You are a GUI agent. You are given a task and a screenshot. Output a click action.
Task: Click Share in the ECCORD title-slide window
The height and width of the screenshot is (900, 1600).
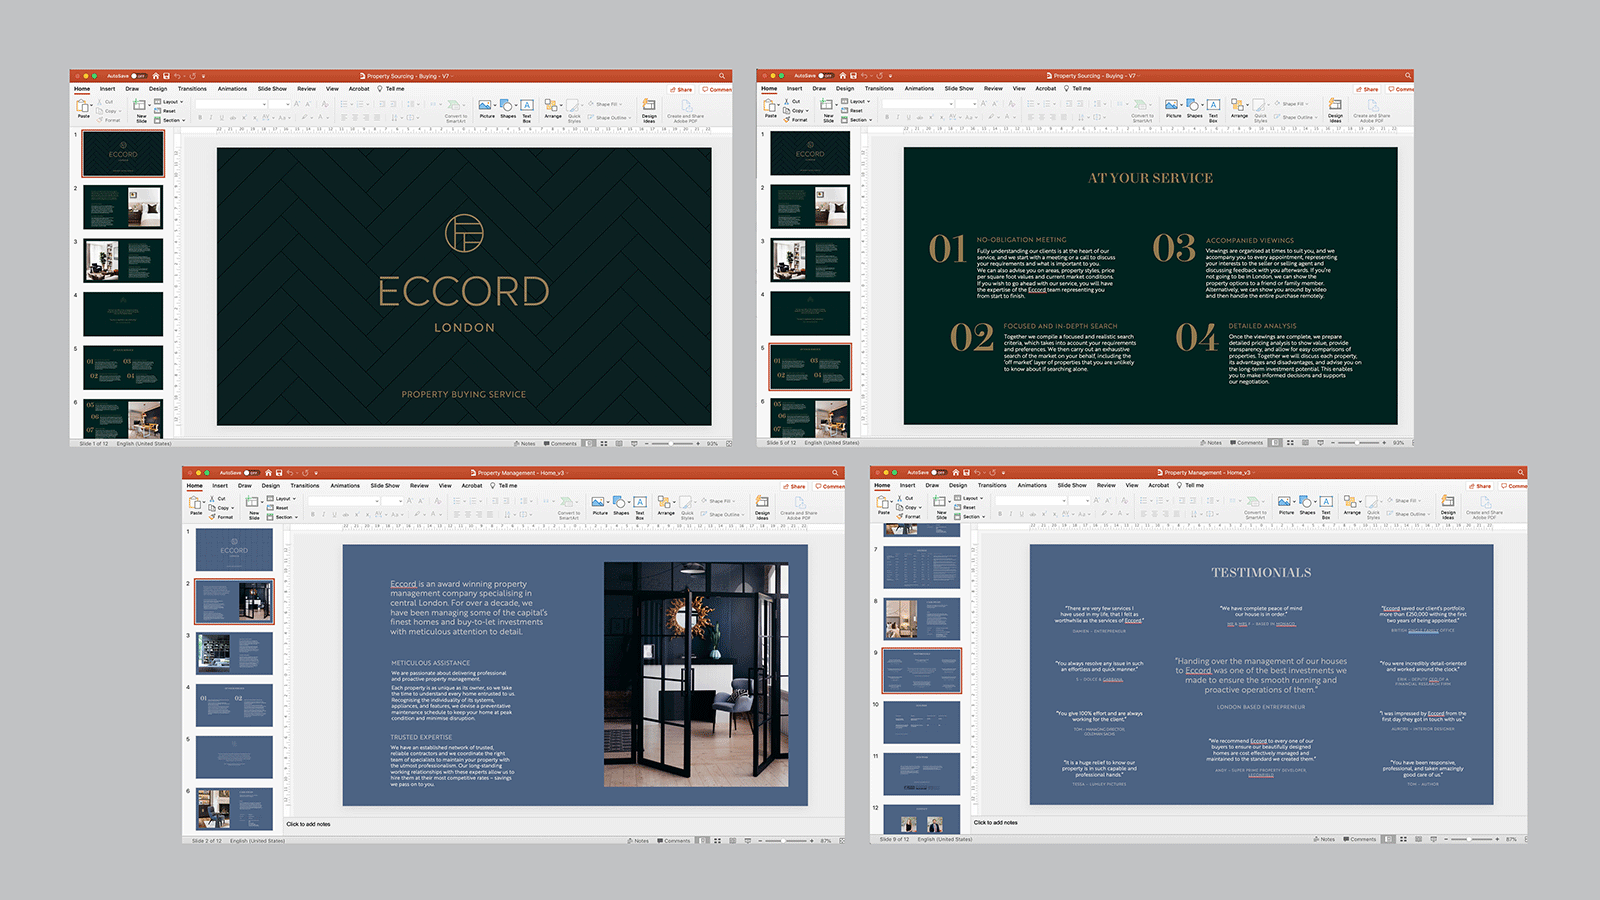point(681,90)
